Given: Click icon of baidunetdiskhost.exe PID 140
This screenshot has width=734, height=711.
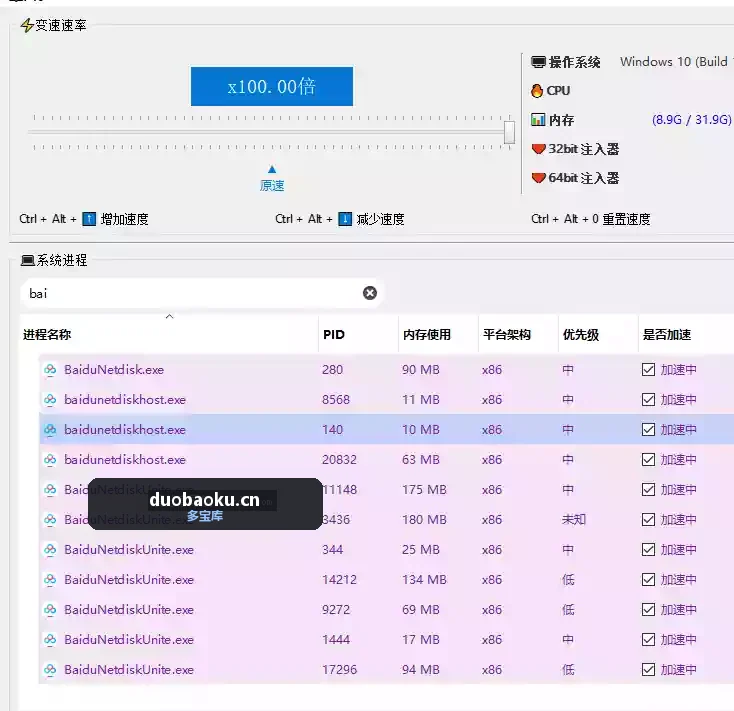Looking at the screenshot, I should [x=50, y=430].
